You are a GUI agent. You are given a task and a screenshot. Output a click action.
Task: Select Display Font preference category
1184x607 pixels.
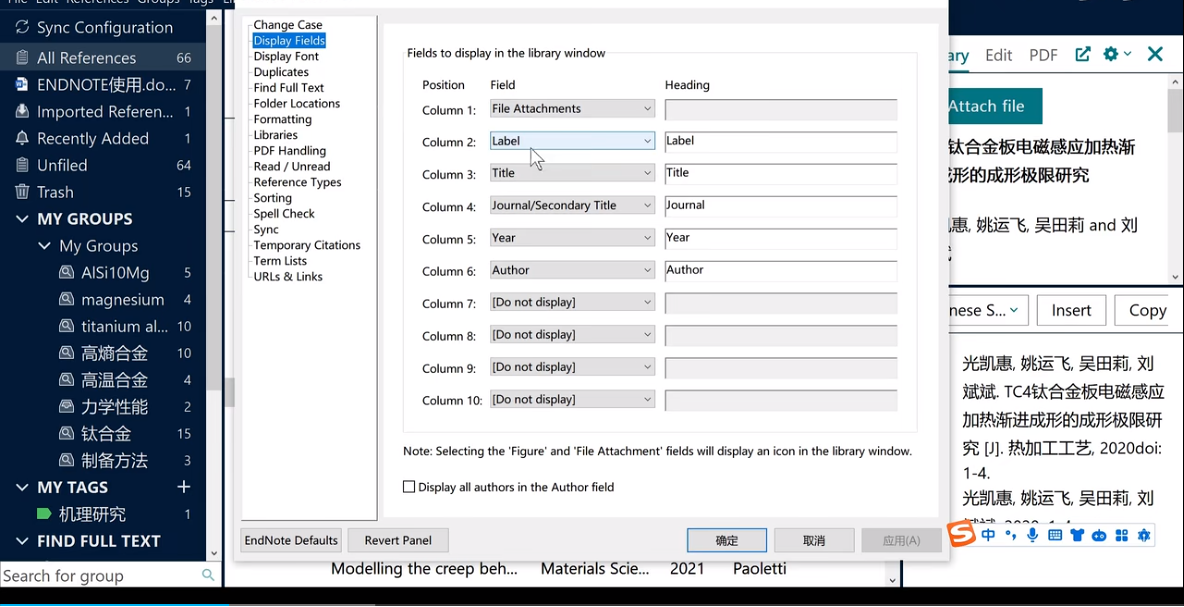286,57
